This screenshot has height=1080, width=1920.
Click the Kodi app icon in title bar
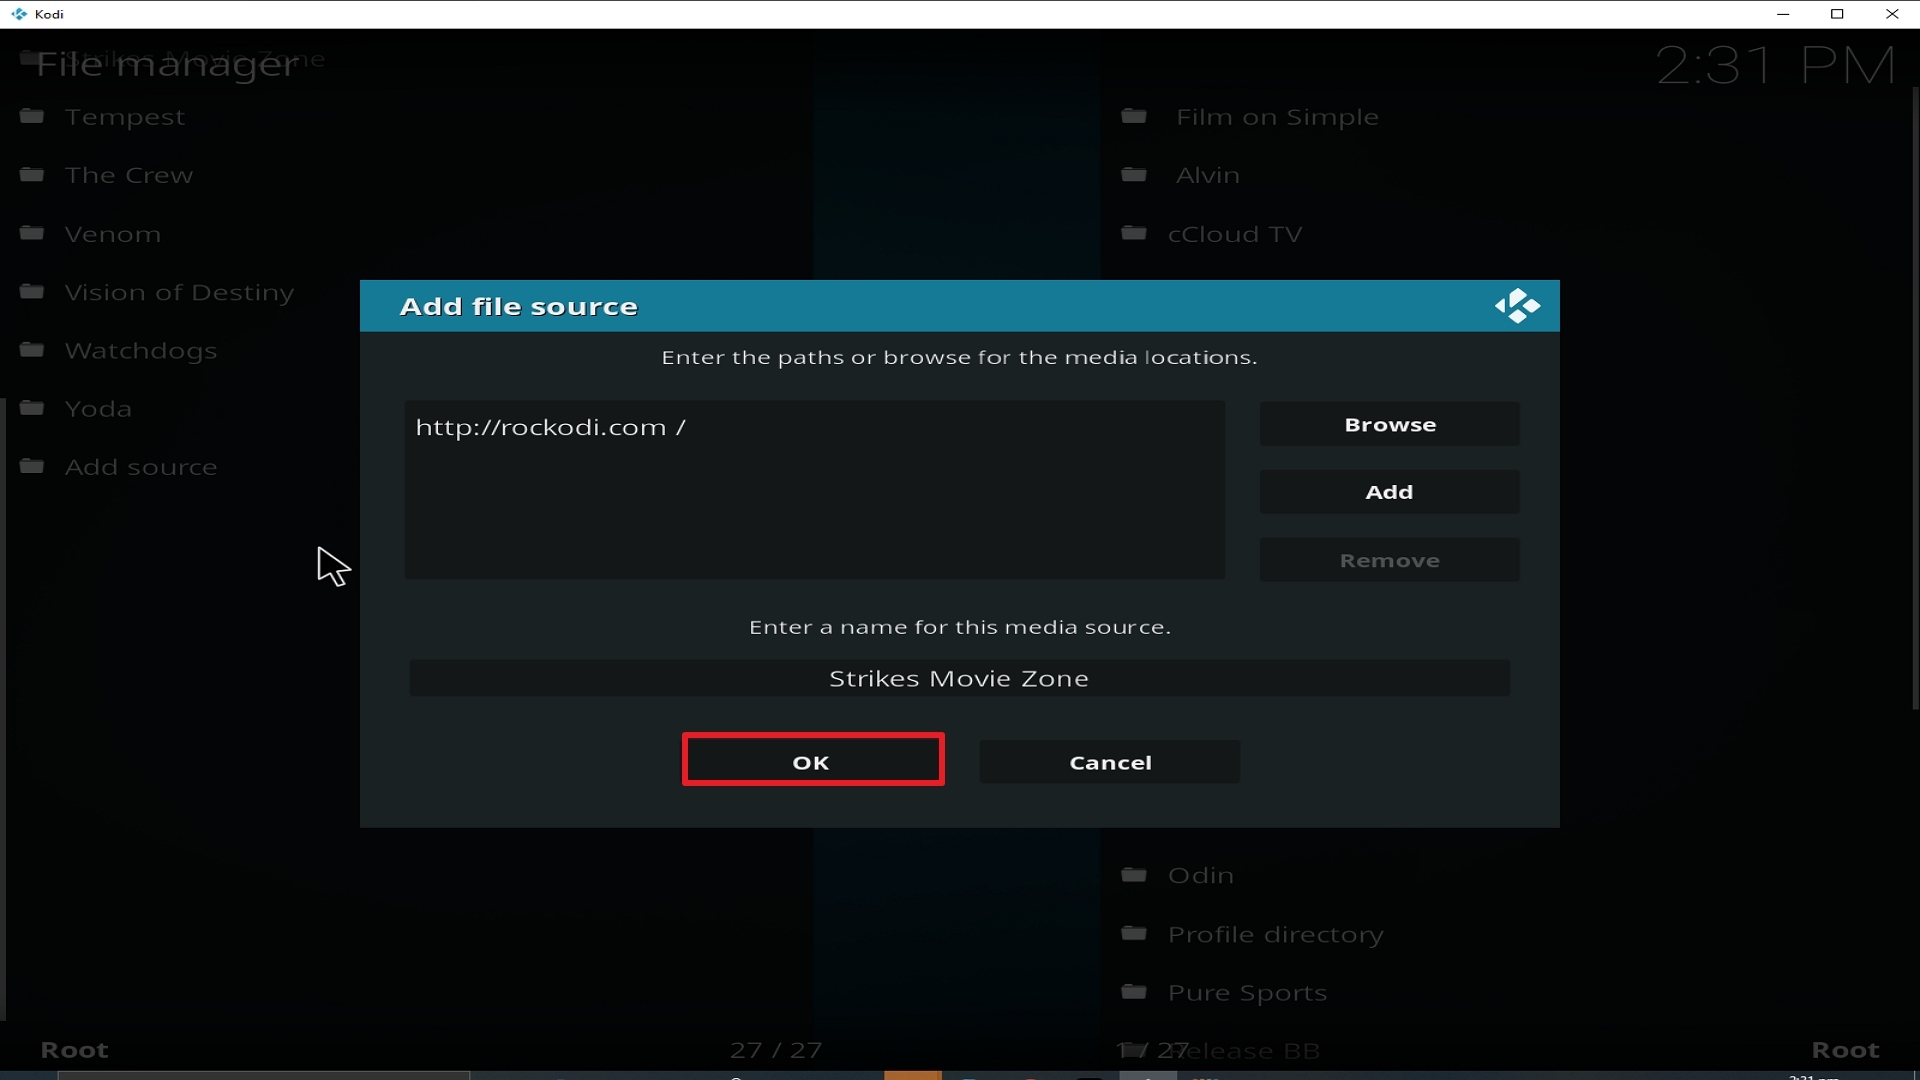18,14
